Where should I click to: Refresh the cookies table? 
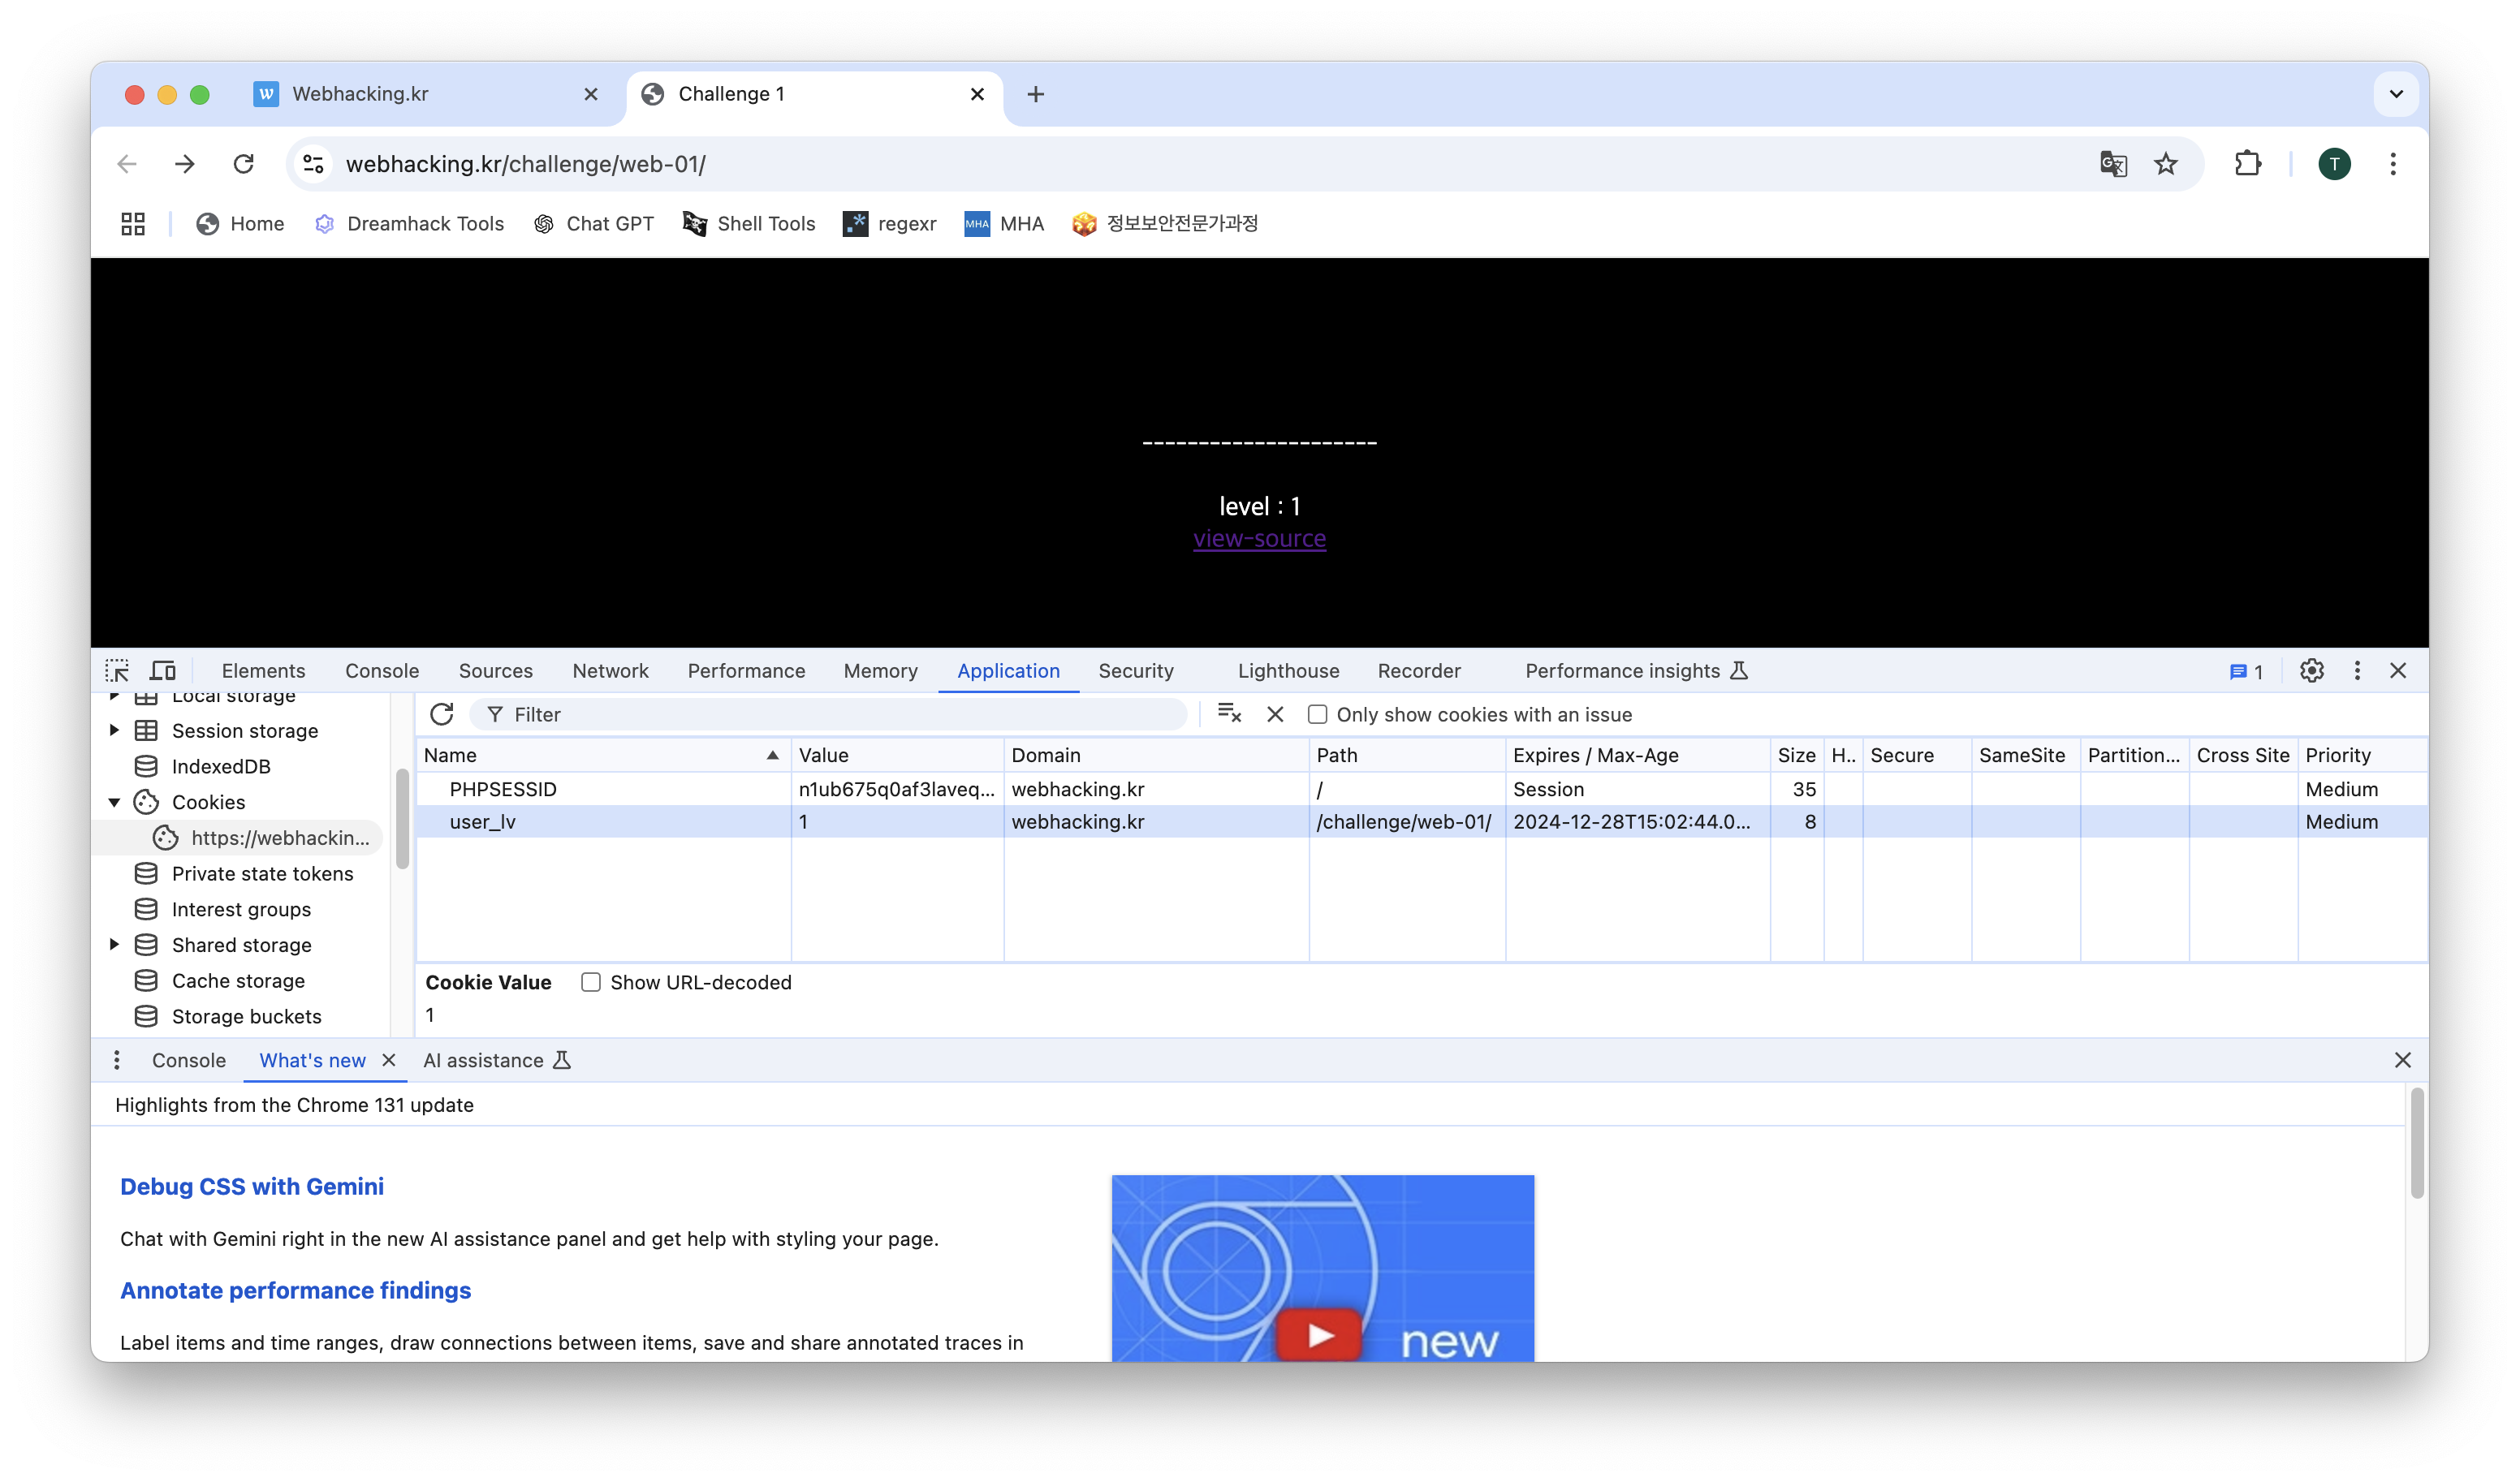pyautogui.click(x=441, y=714)
